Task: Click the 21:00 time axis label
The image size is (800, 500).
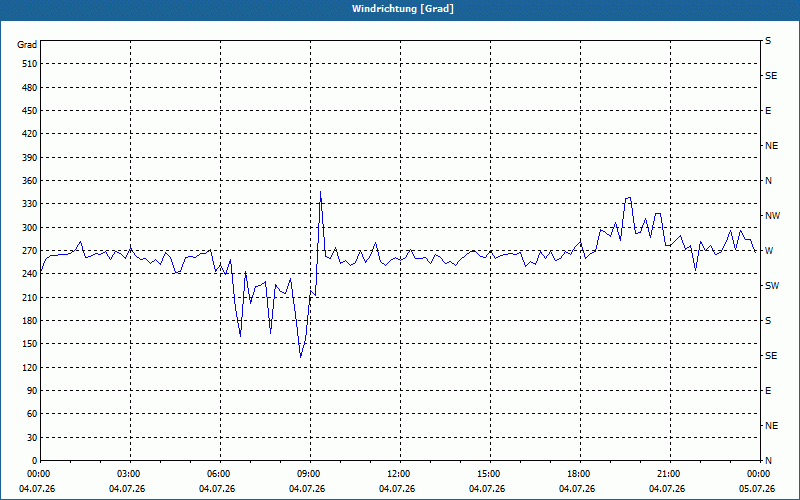Action: [x=668, y=474]
